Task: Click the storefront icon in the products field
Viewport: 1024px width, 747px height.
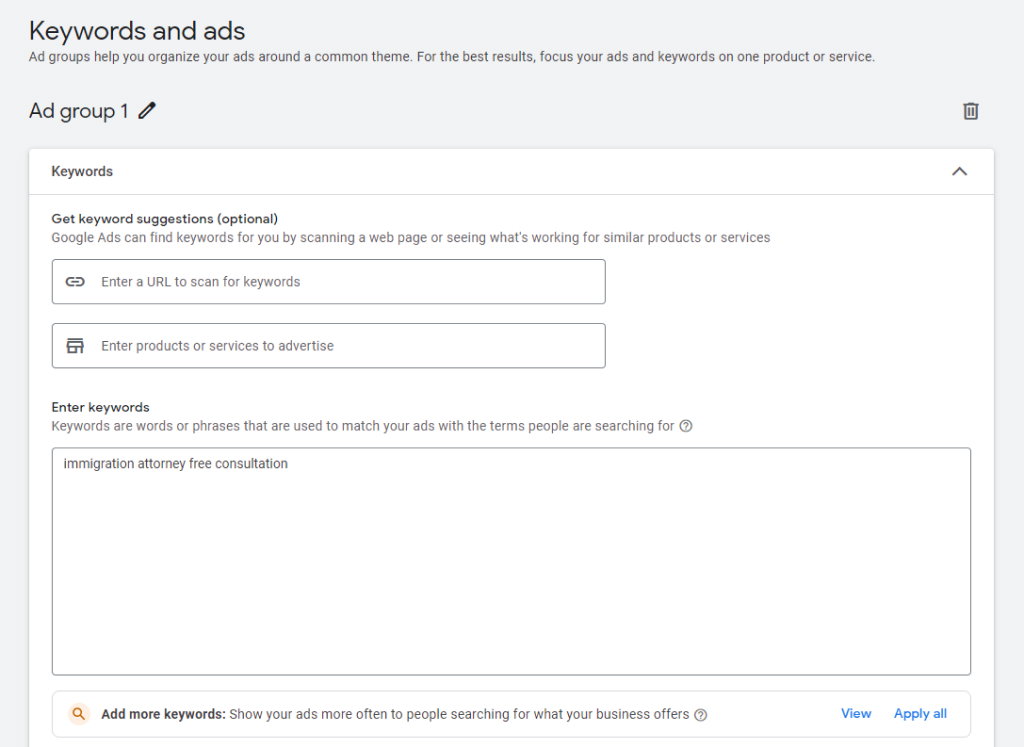Action: pyautogui.click(x=75, y=346)
